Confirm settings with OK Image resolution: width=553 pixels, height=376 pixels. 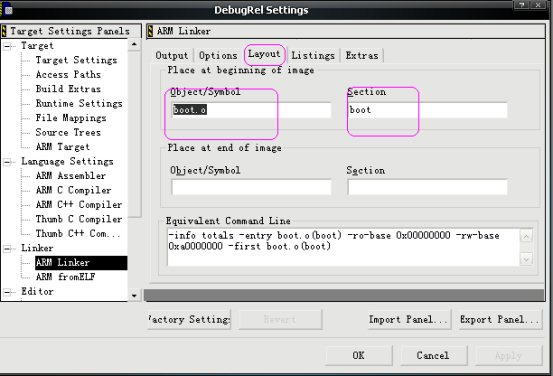(359, 356)
